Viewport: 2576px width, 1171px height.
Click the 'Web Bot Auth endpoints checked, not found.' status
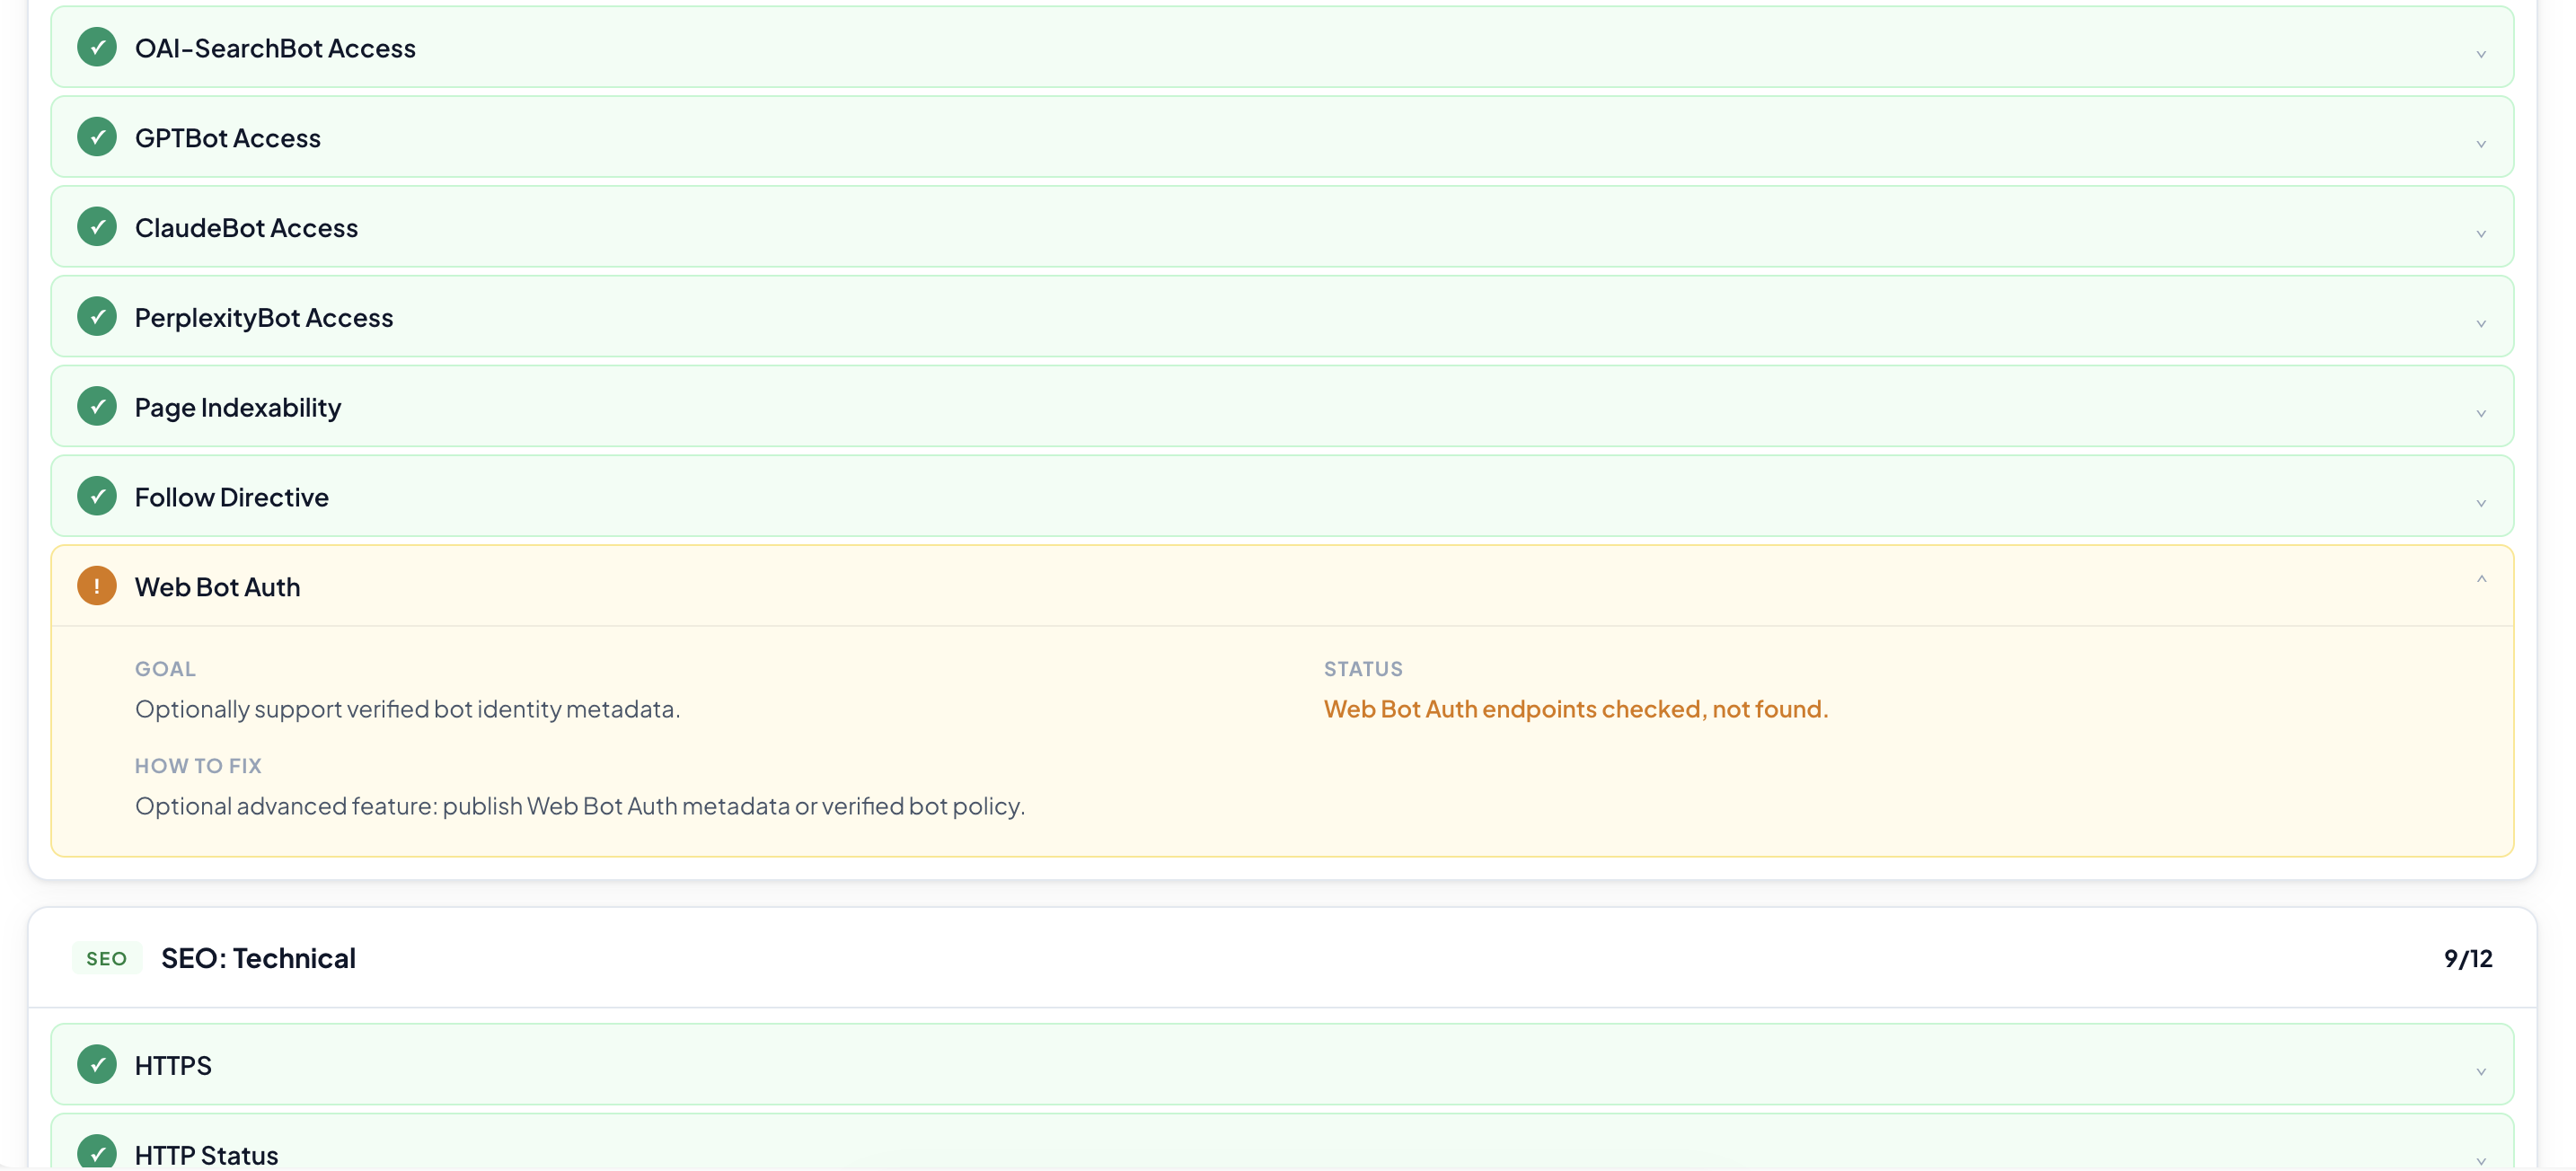coord(1575,709)
